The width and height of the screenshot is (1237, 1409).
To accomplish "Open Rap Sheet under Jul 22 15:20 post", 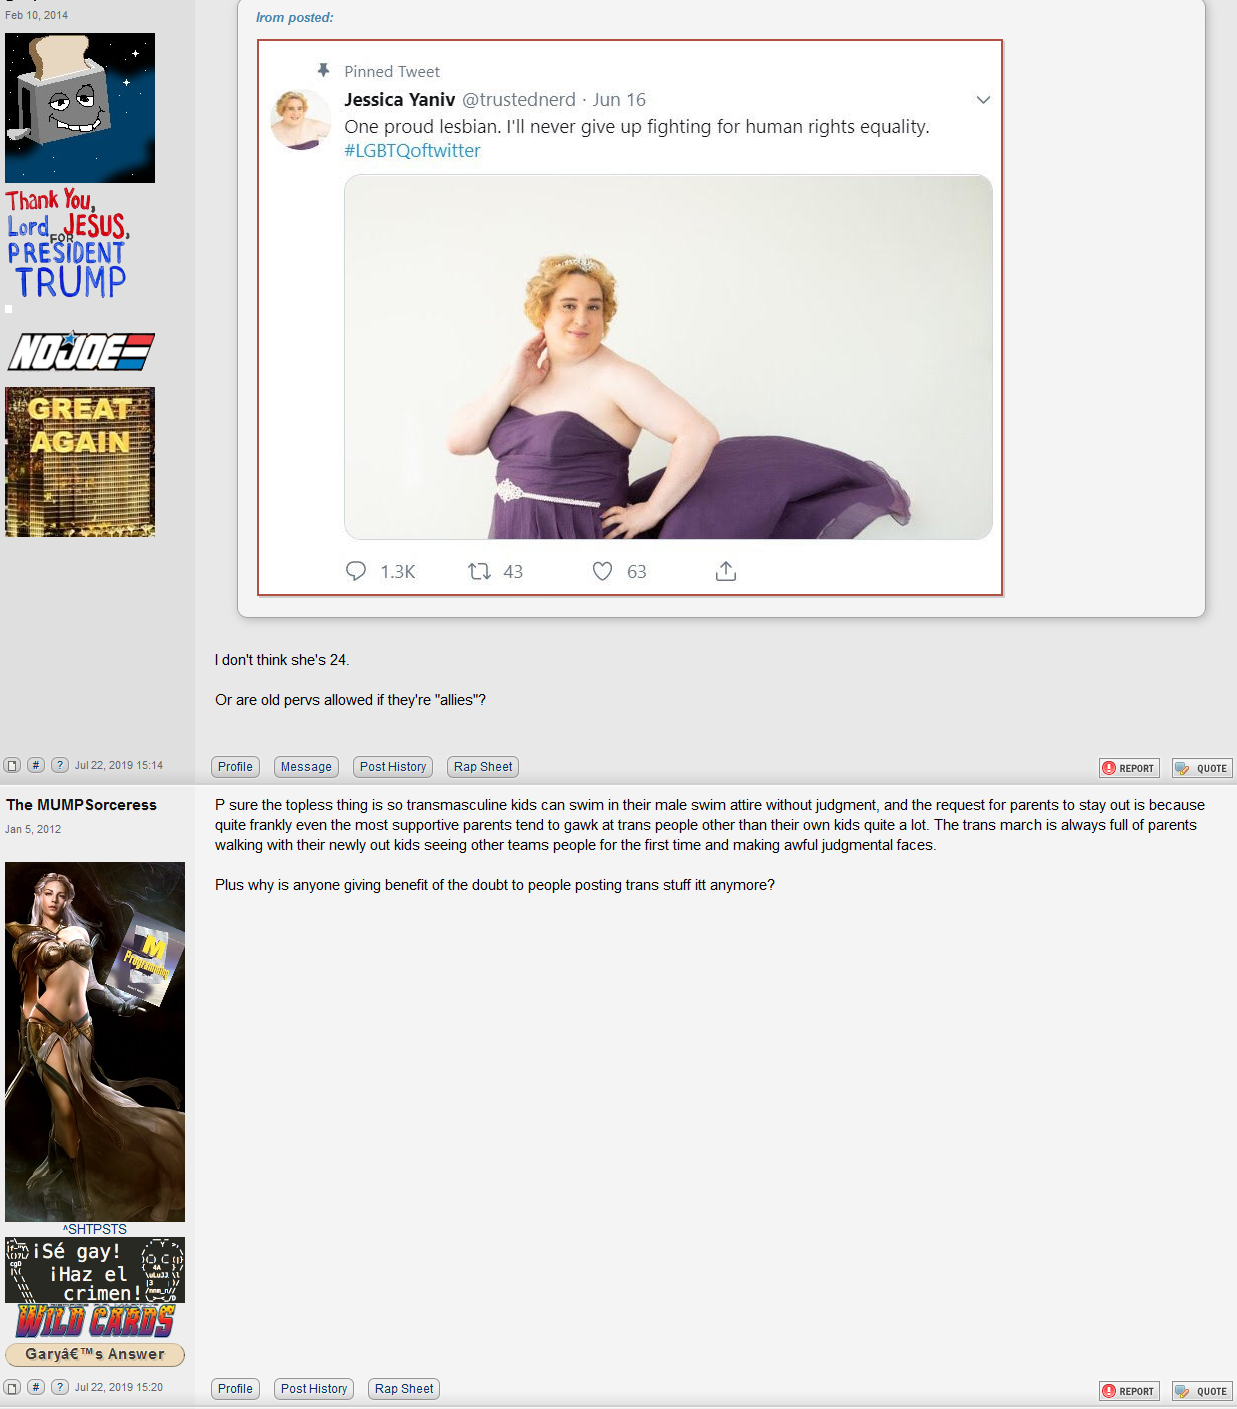I will tap(404, 1389).
